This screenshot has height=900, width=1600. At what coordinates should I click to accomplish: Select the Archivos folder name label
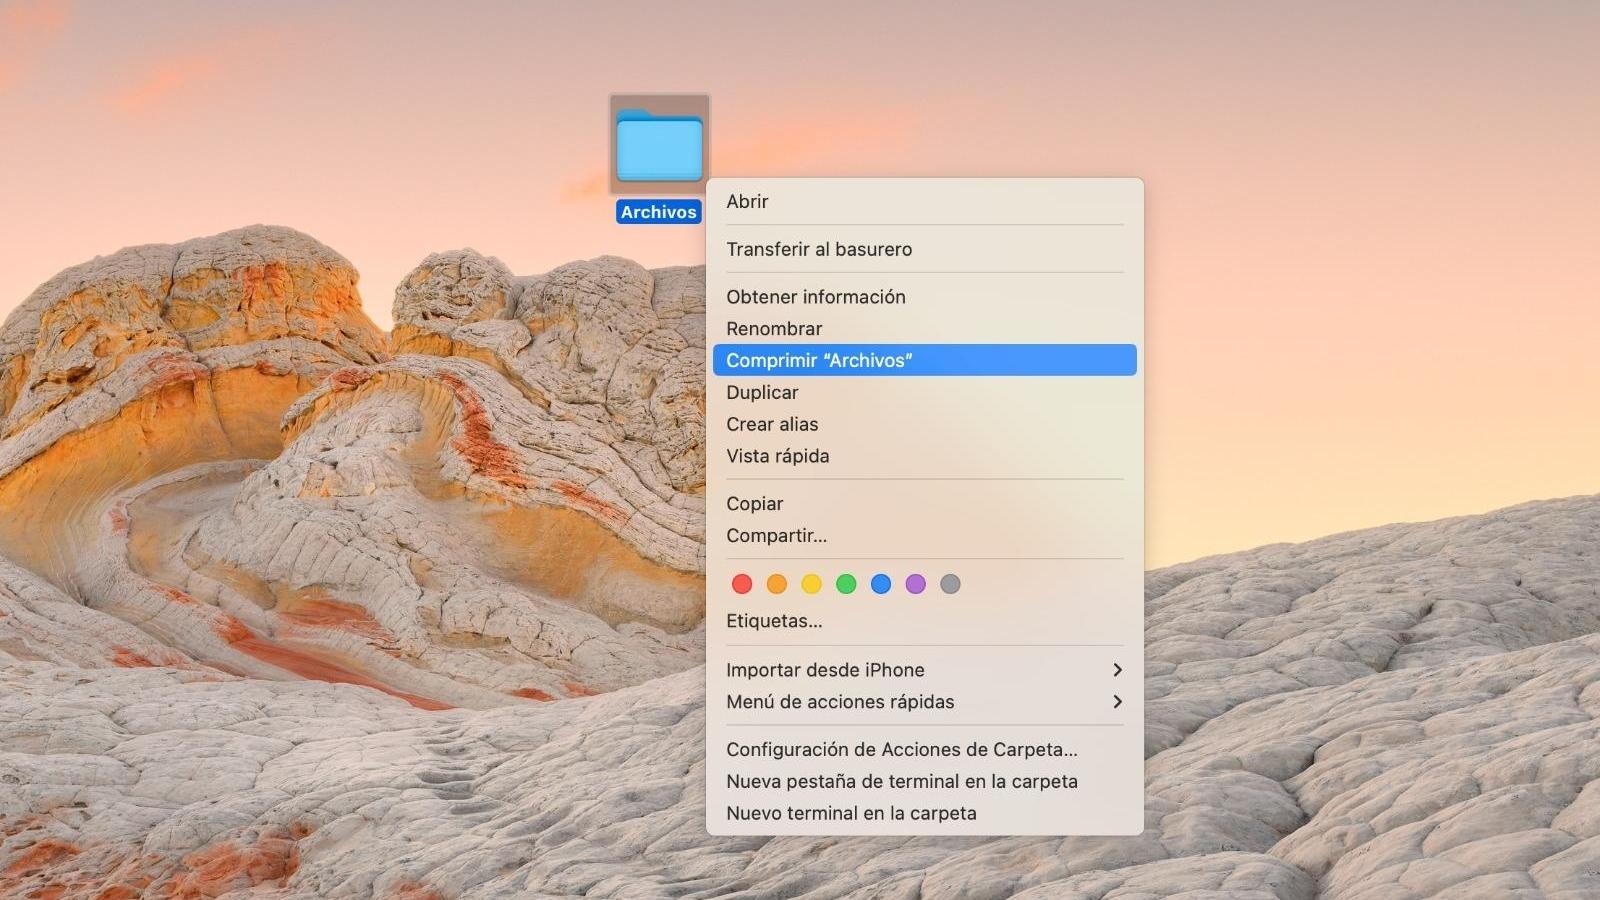[x=658, y=212]
